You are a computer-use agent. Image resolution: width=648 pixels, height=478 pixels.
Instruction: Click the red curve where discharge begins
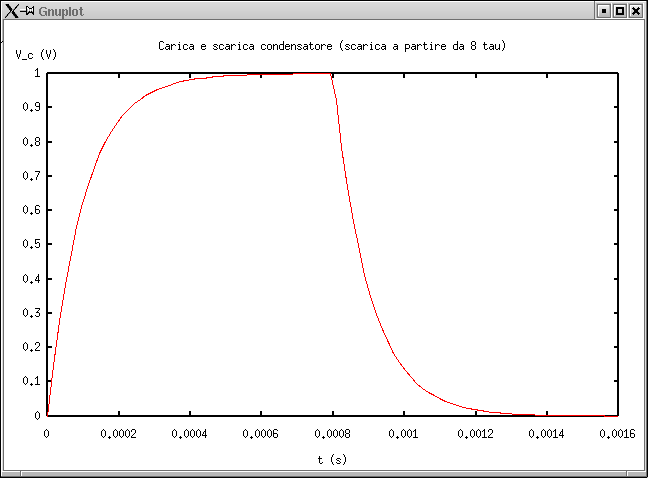tap(330, 74)
